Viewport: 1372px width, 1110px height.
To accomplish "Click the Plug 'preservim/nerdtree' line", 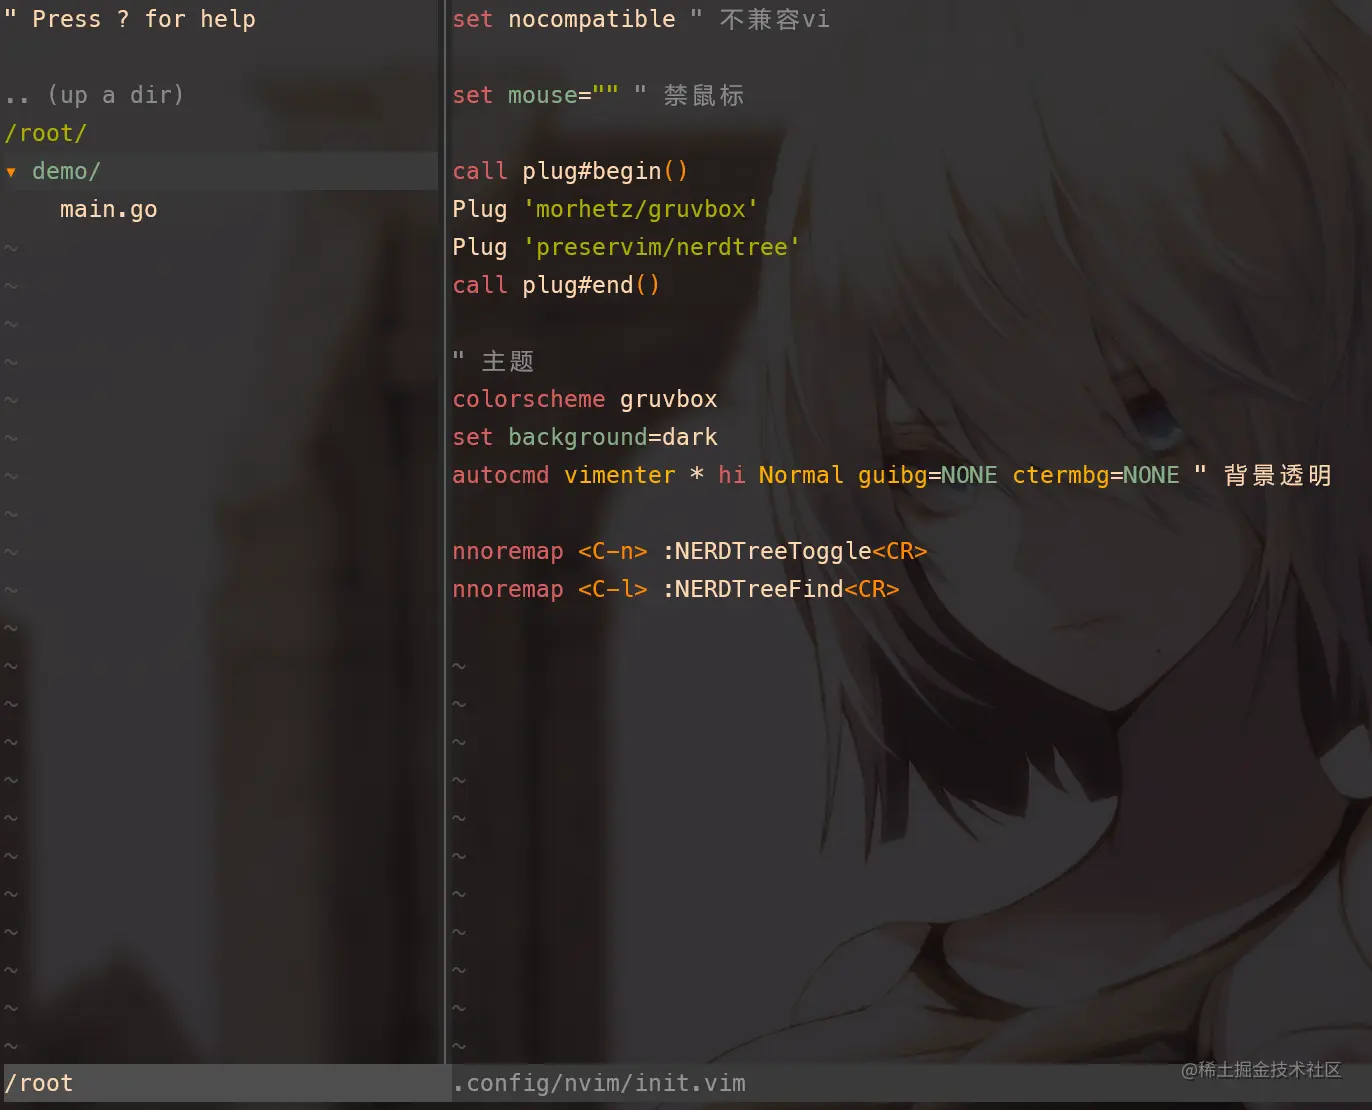I will [626, 247].
